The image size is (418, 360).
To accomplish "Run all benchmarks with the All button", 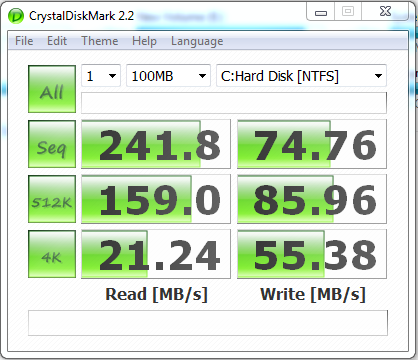I will 52,89.
